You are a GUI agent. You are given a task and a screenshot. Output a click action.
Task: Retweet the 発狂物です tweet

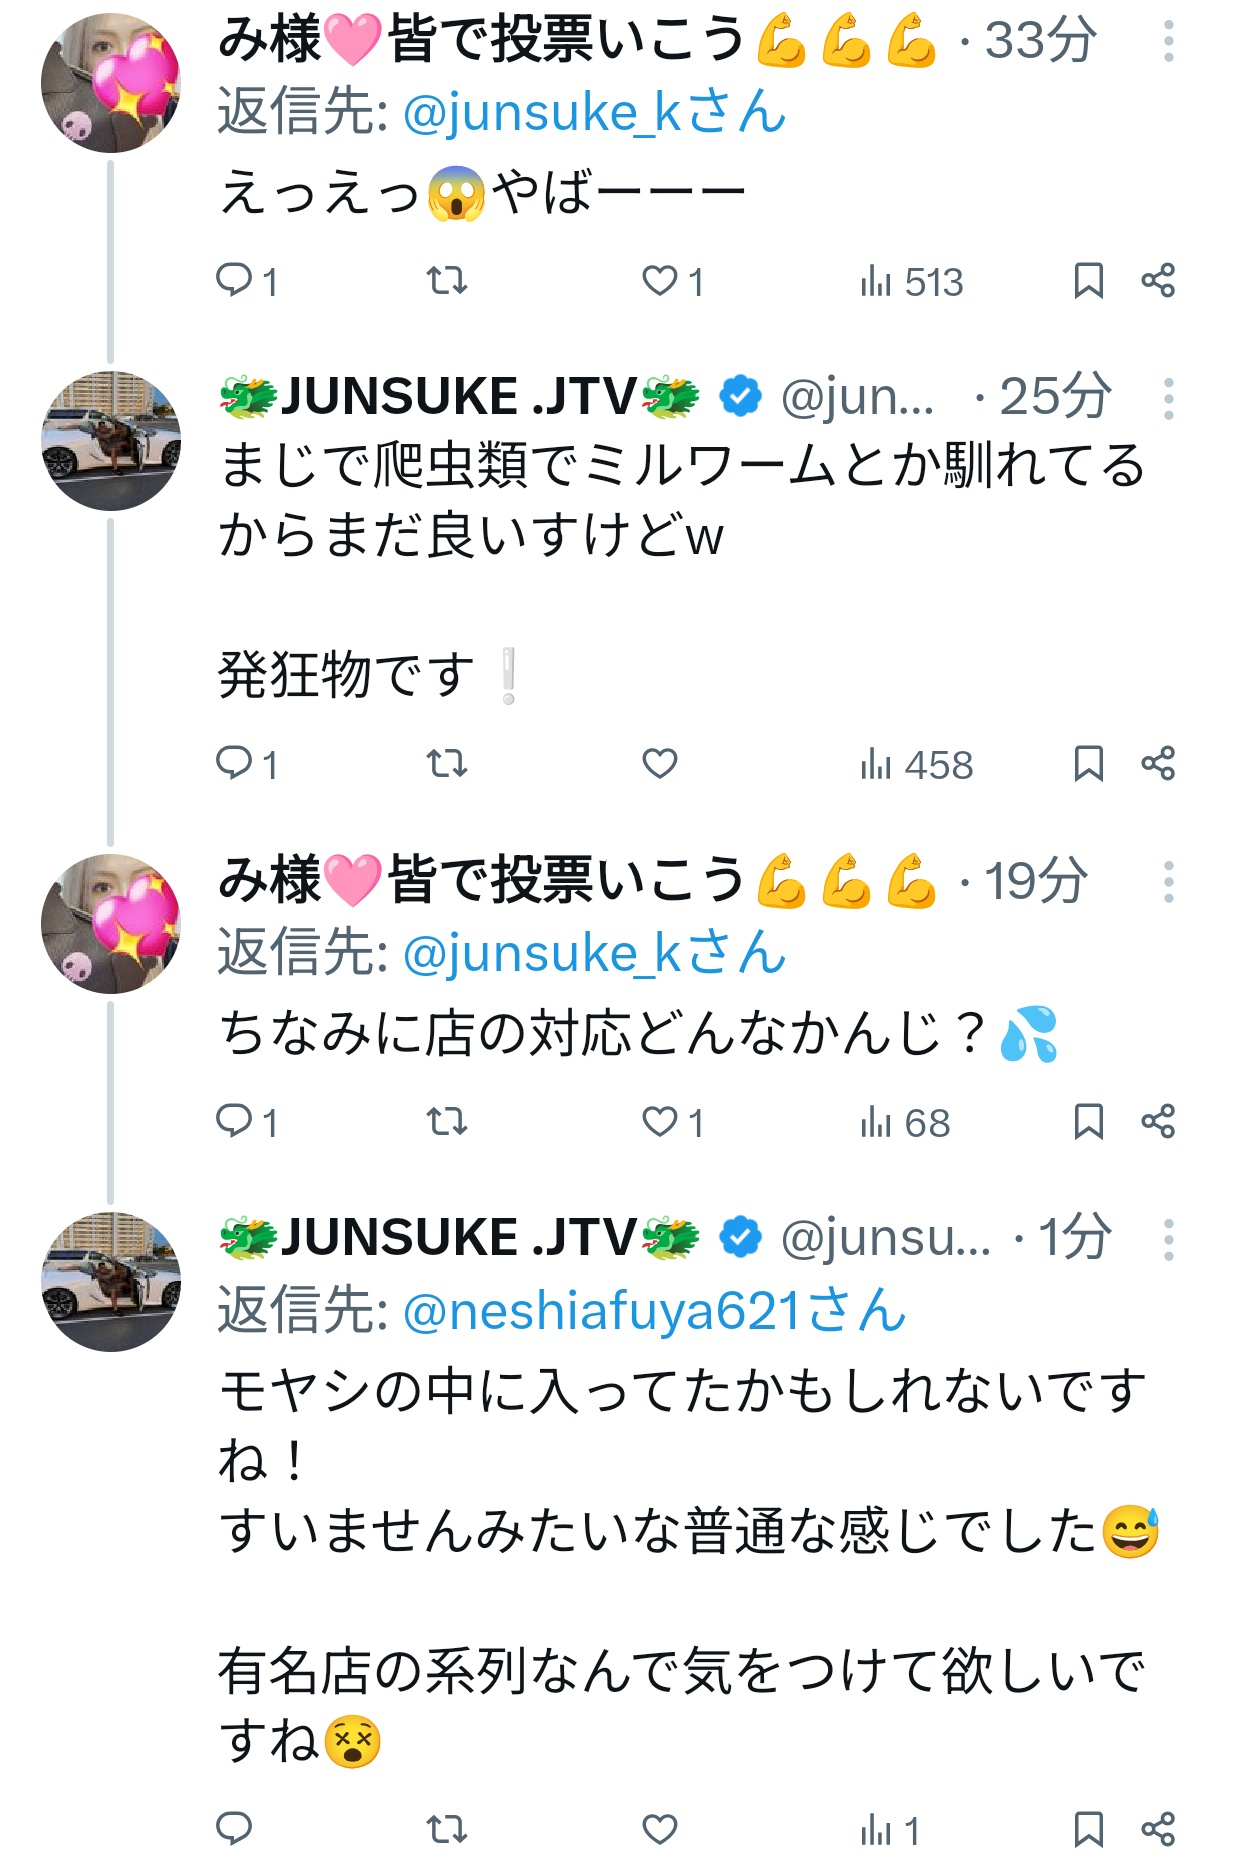point(446,764)
